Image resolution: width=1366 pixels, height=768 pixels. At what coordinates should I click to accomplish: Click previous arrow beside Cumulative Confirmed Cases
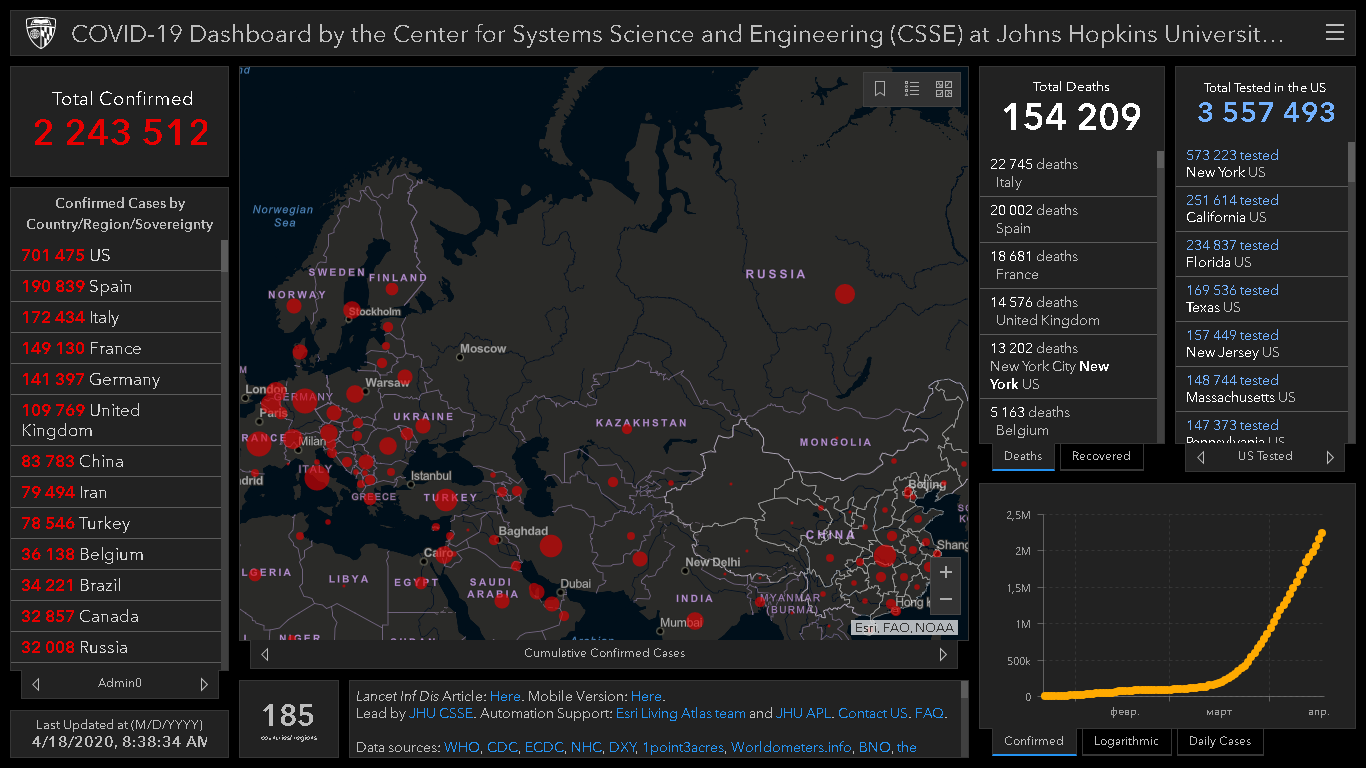click(265, 654)
